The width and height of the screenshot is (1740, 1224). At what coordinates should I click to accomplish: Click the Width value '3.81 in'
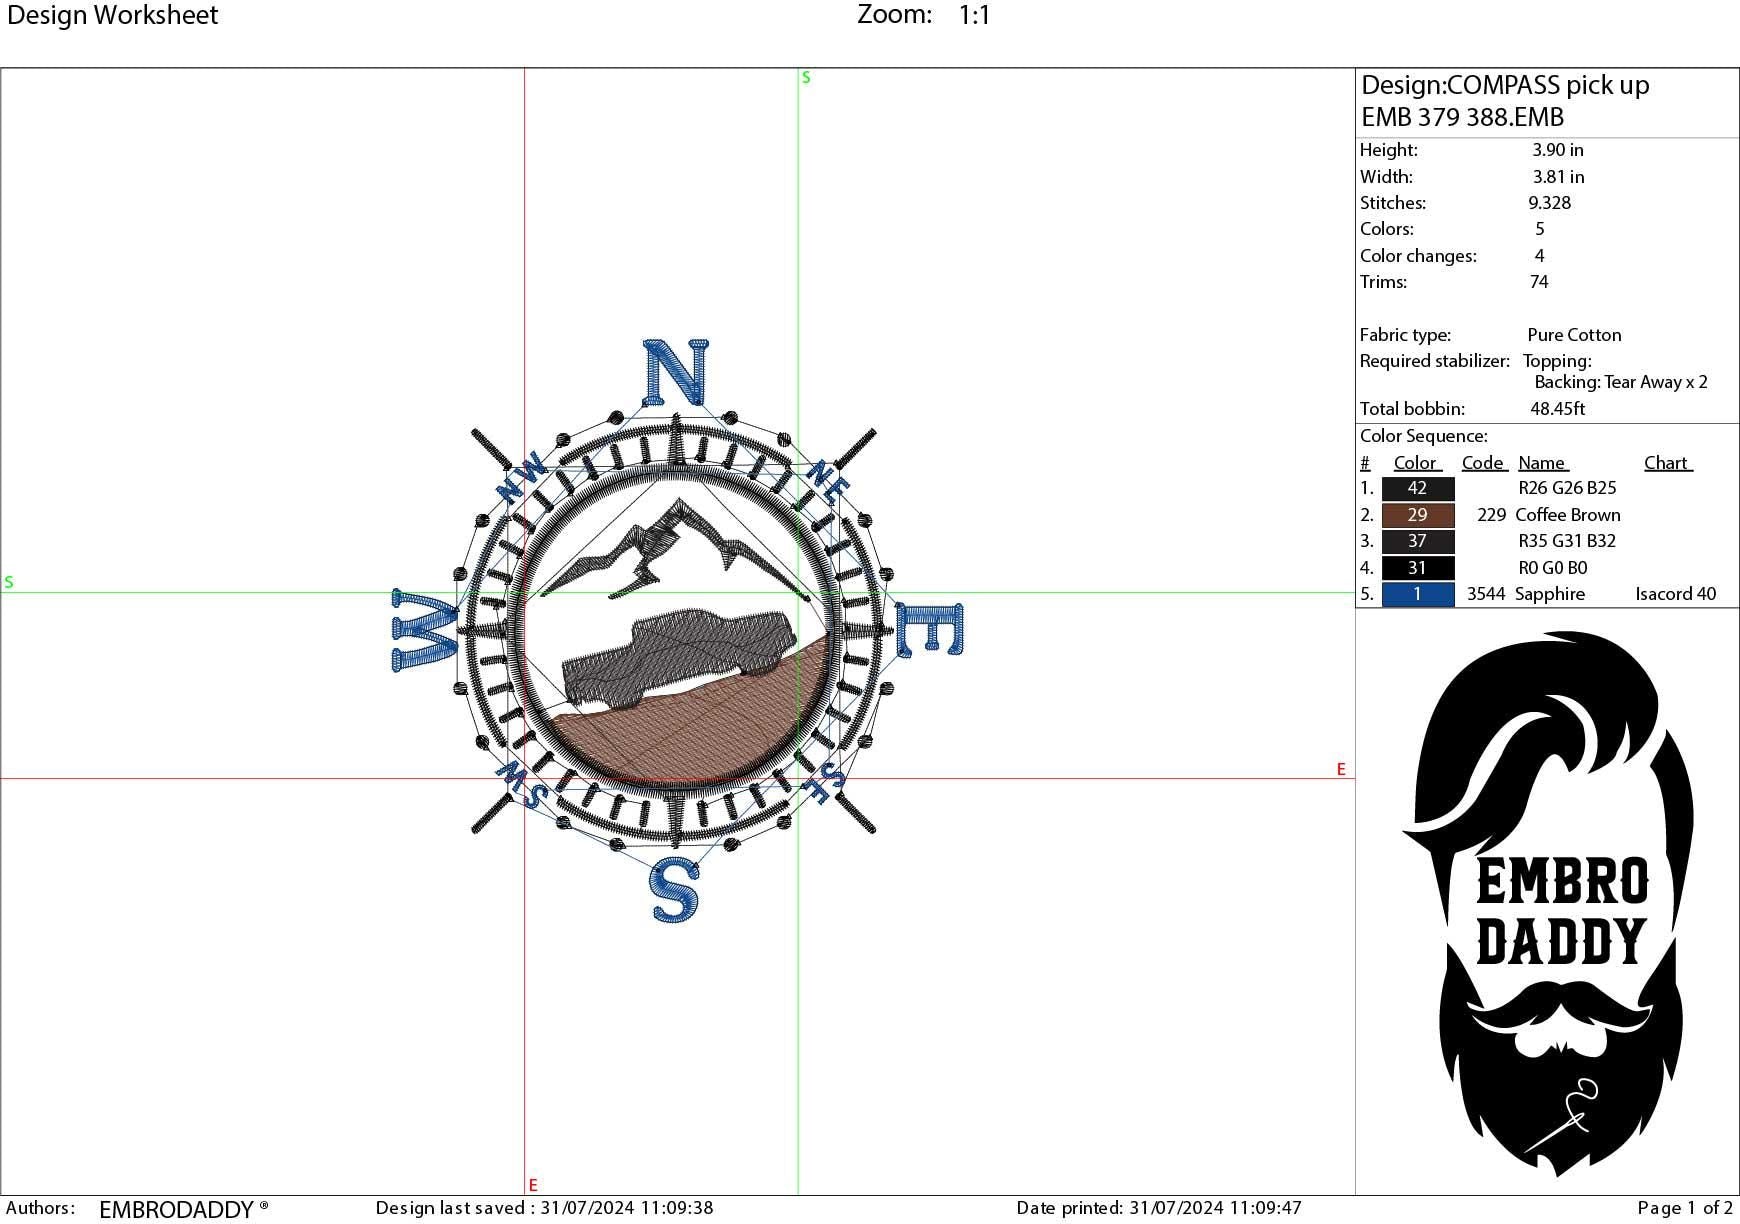coord(1558,177)
